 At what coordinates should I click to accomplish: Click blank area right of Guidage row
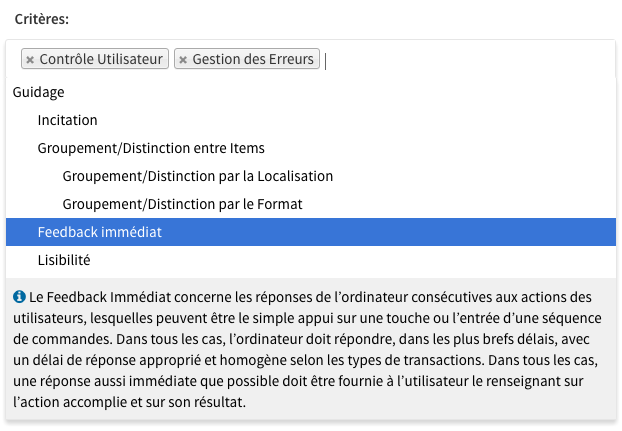pyautogui.click(x=341, y=92)
